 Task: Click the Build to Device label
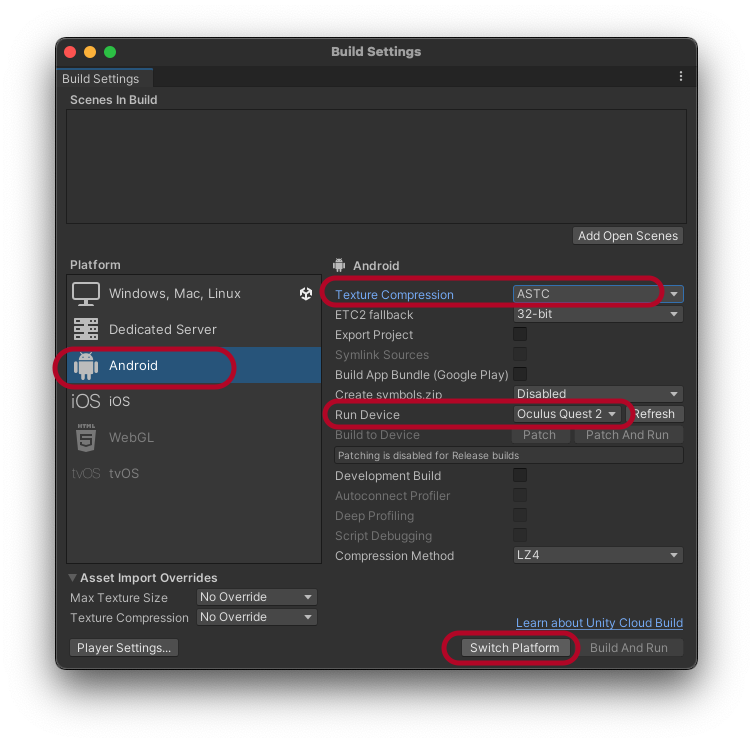pos(377,435)
